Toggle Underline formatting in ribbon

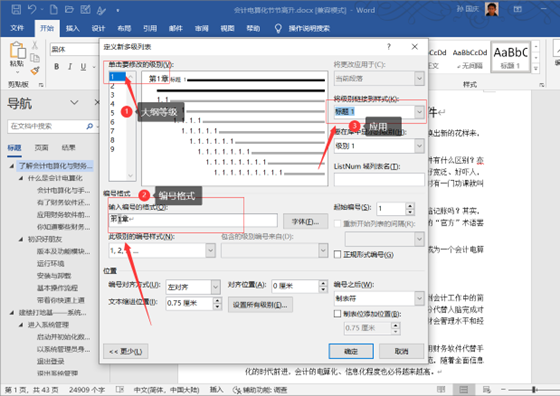pyautogui.click(x=83, y=66)
